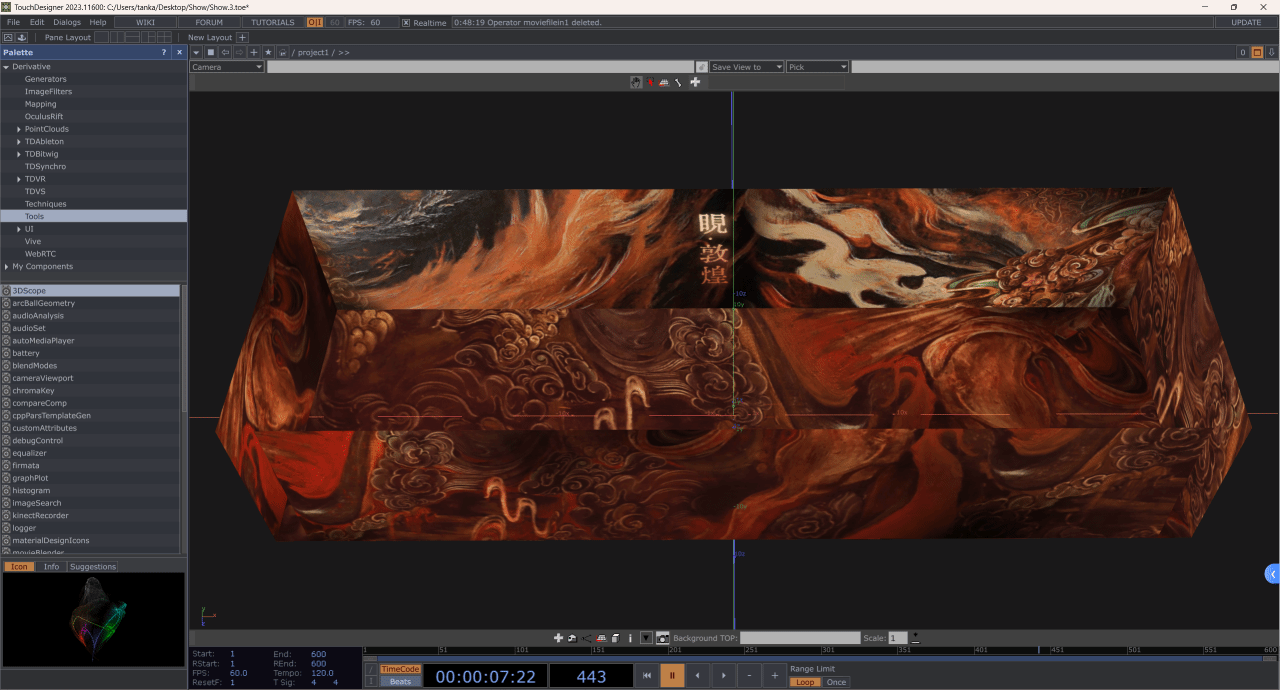Click the UPDATE button

click(x=1246, y=22)
